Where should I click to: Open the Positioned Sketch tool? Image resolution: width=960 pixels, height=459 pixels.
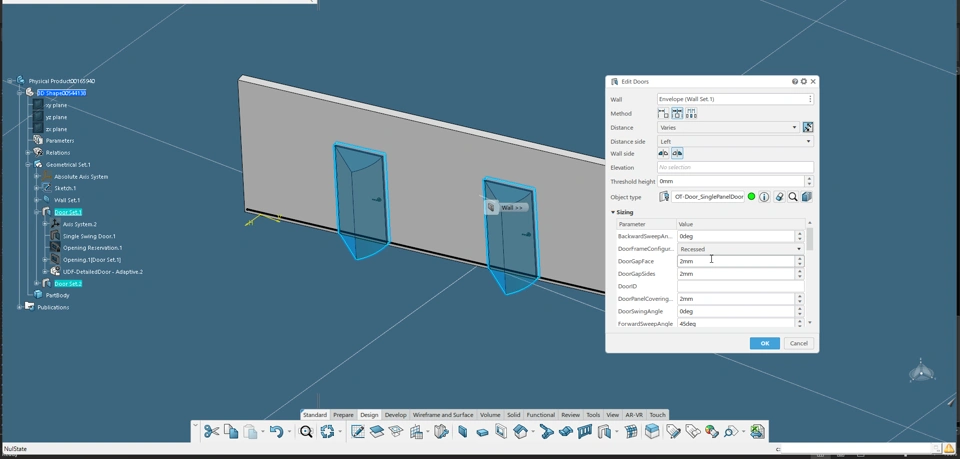(x=358, y=432)
